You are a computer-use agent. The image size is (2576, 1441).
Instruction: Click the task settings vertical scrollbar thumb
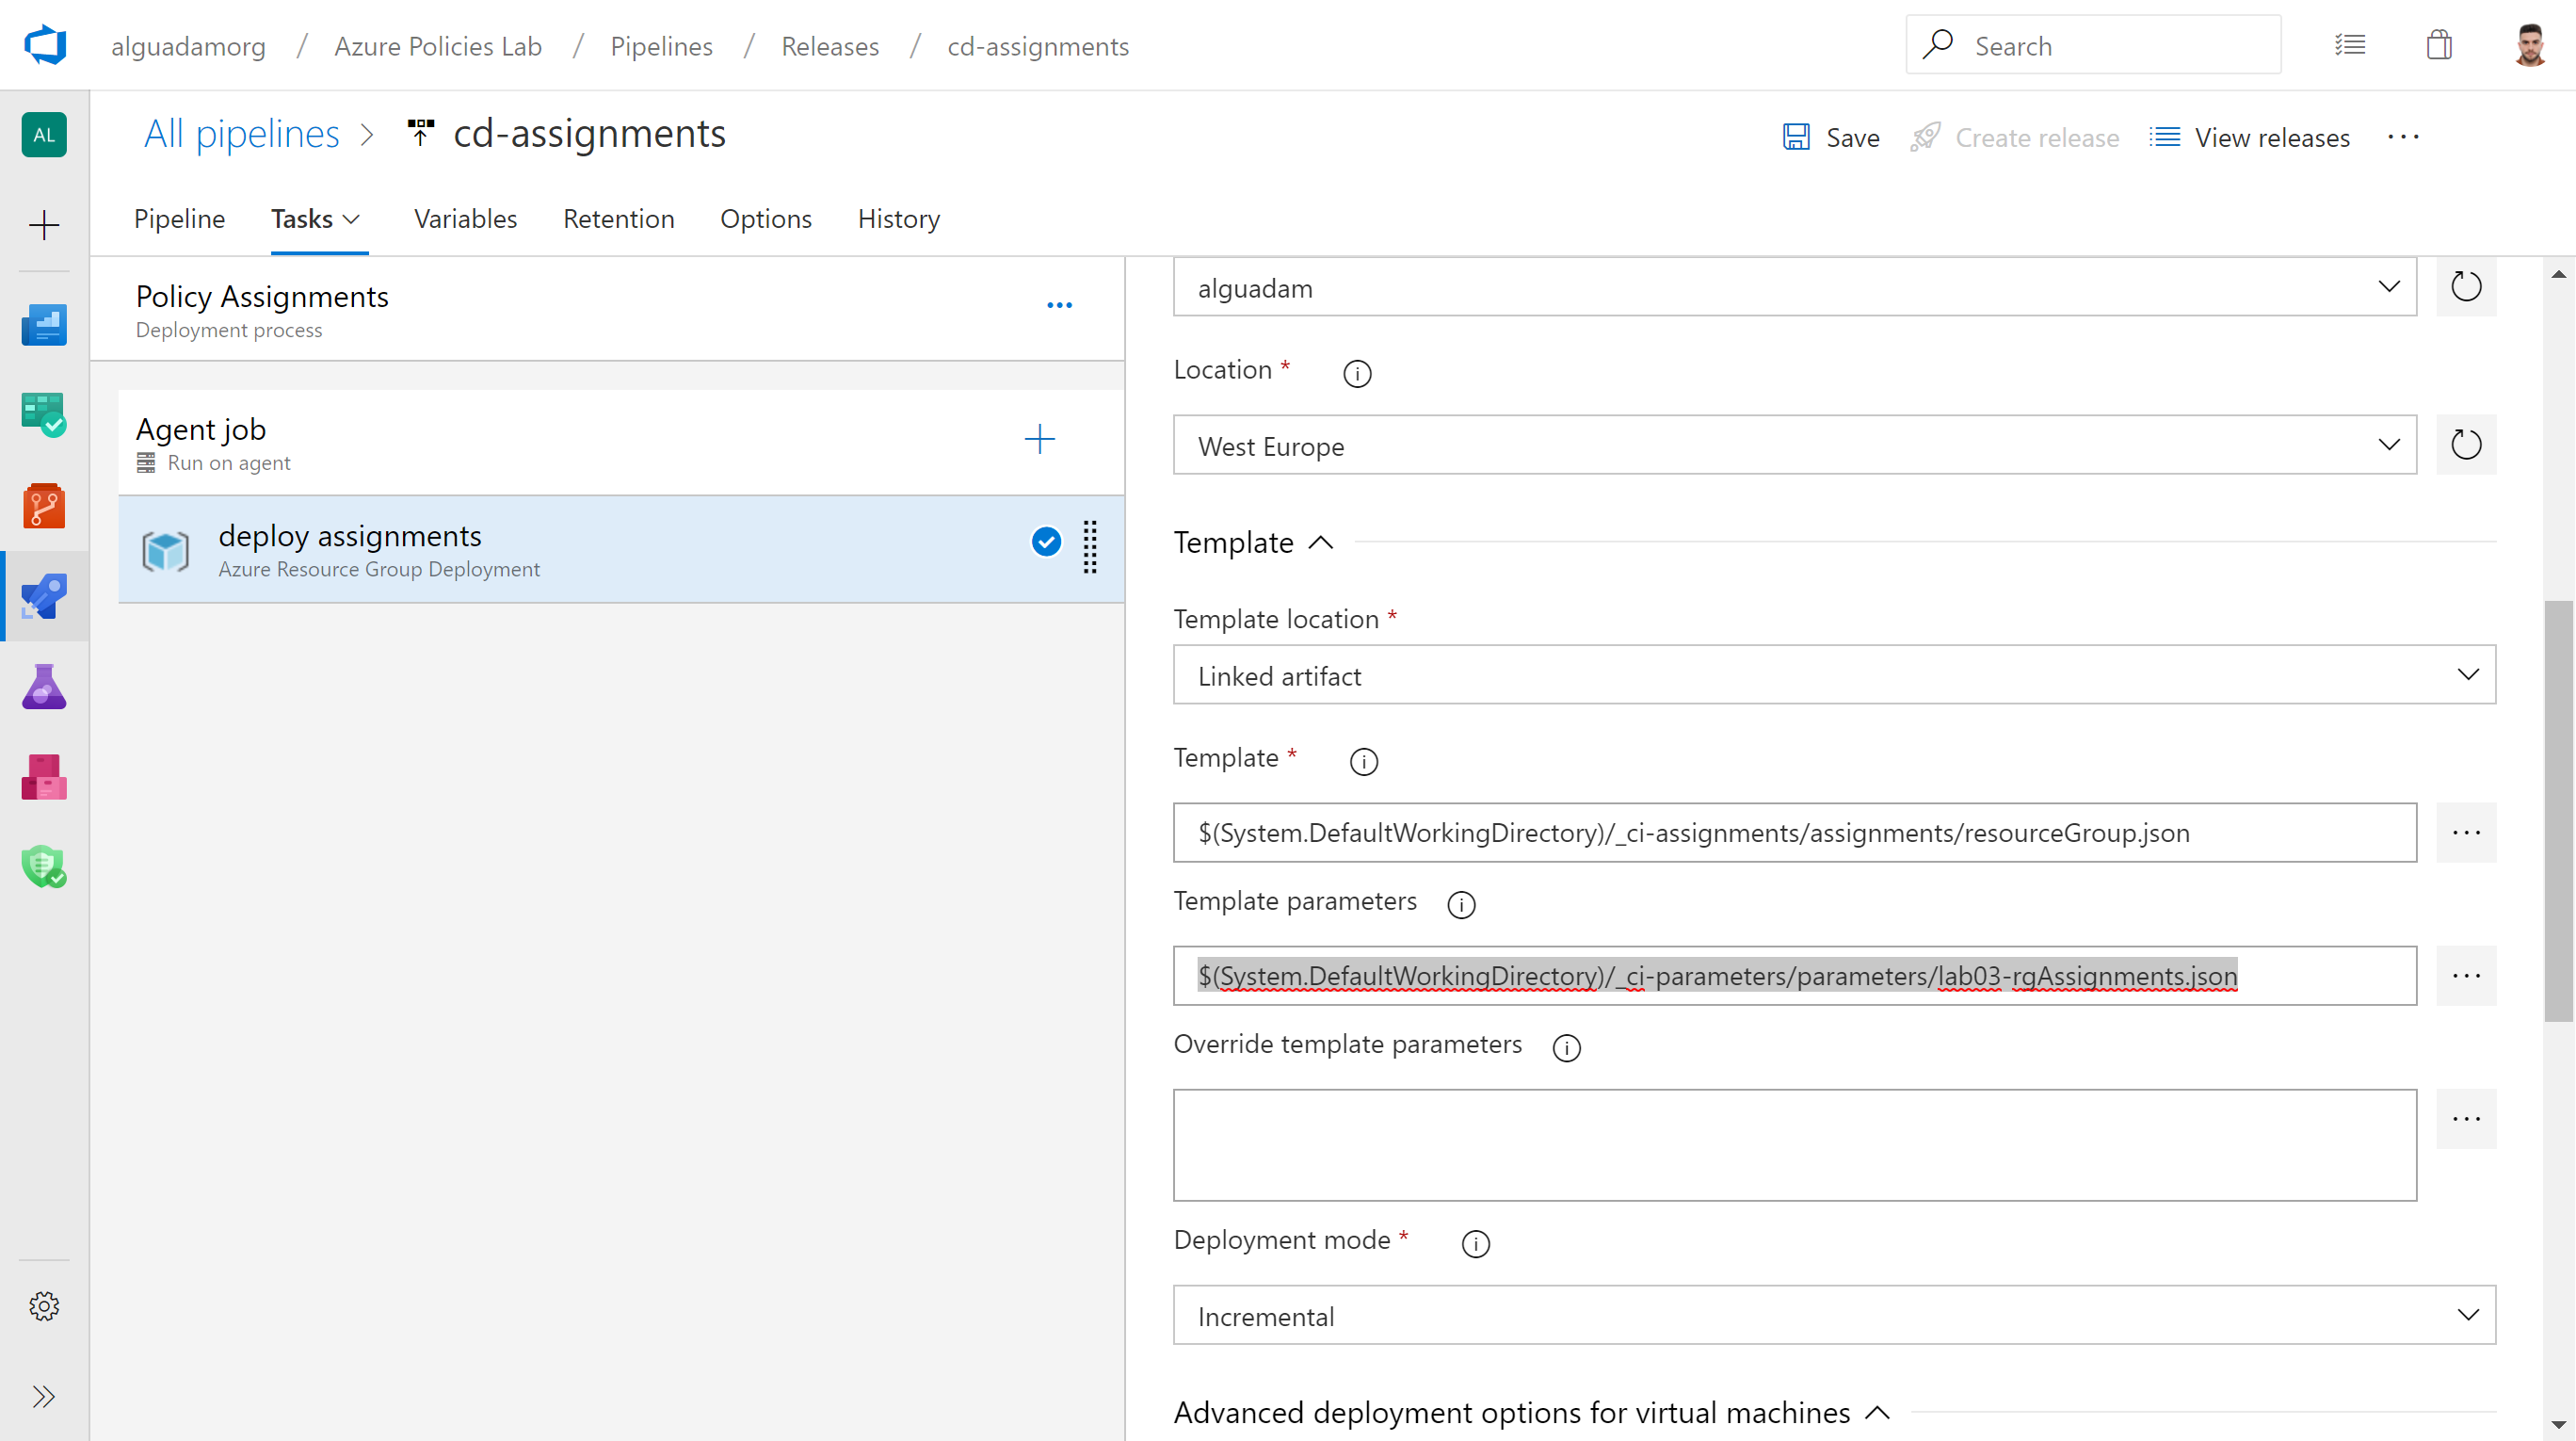(x=2558, y=811)
